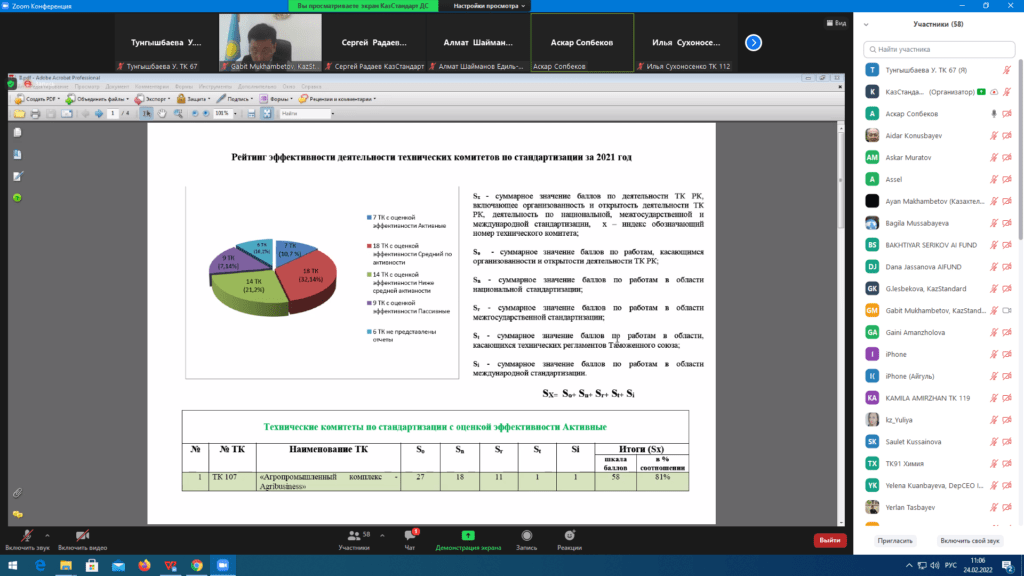This screenshot has height=576, width=1024.
Task: Click the Print icon in Acrobat
Action: [35, 114]
